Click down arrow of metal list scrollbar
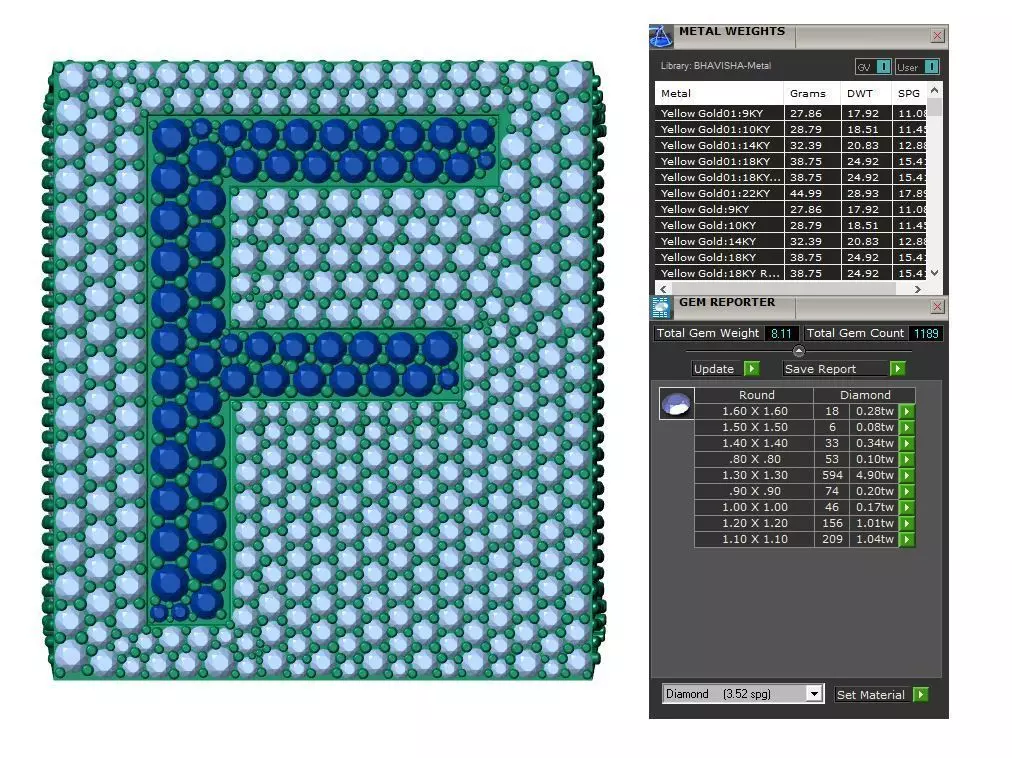The height and width of the screenshot is (758, 1012). pos(934,273)
